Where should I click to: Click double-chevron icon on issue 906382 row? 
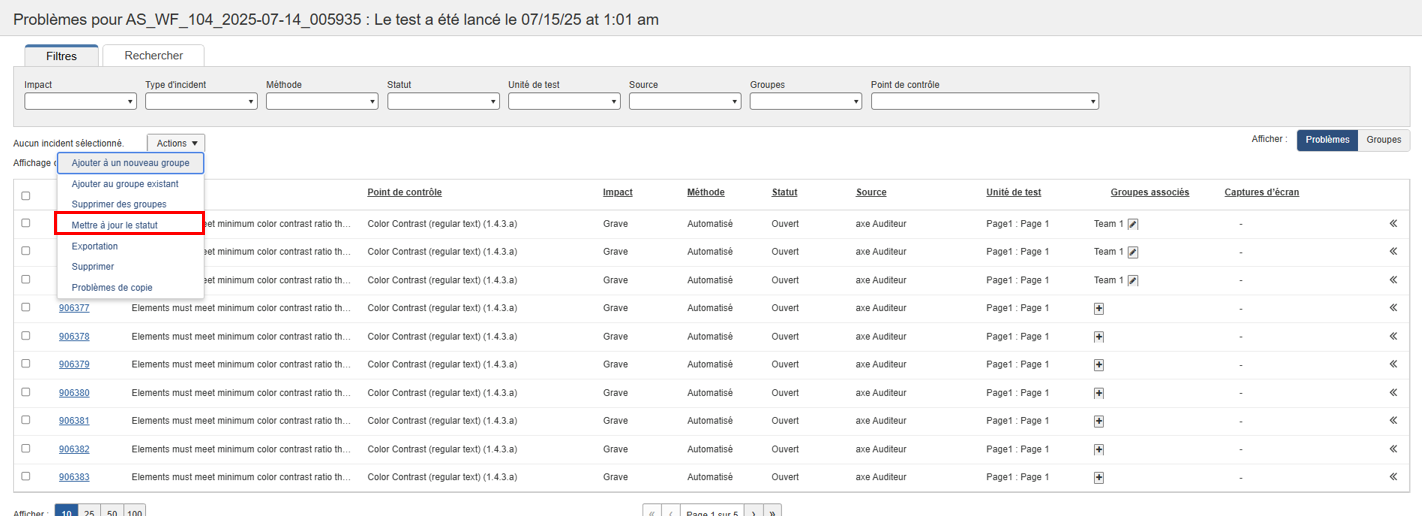(x=1393, y=448)
